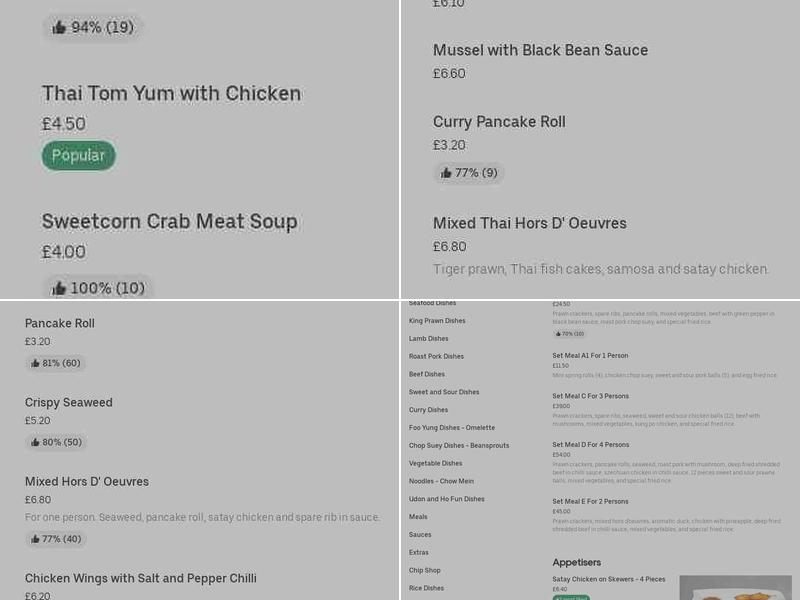800x600 pixels.
Task: Click the thumbs-up icon on the 76% set meal rating
Action: (x=558, y=334)
